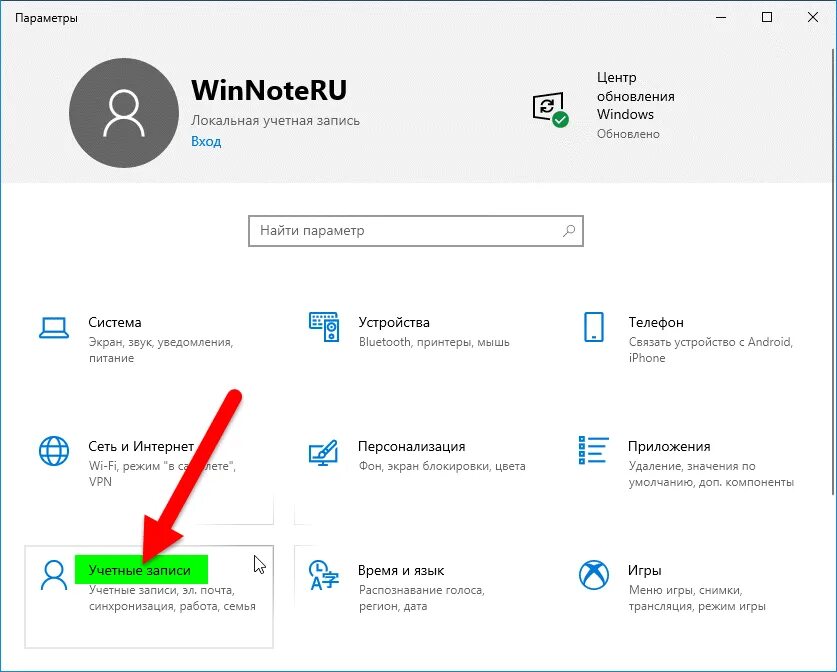Click "Фон, экран блокировки, цвета" description

tap(442, 466)
